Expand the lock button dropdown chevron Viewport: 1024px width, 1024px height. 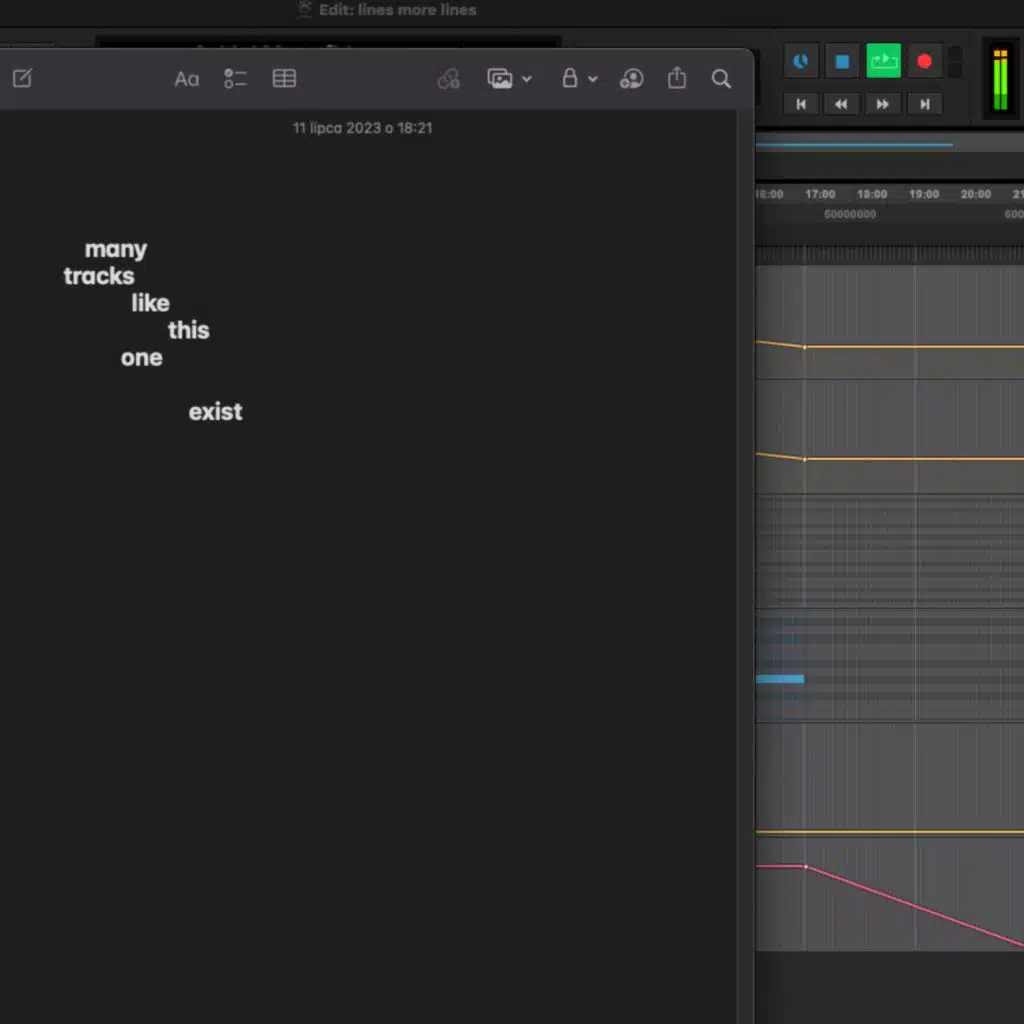[593, 79]
